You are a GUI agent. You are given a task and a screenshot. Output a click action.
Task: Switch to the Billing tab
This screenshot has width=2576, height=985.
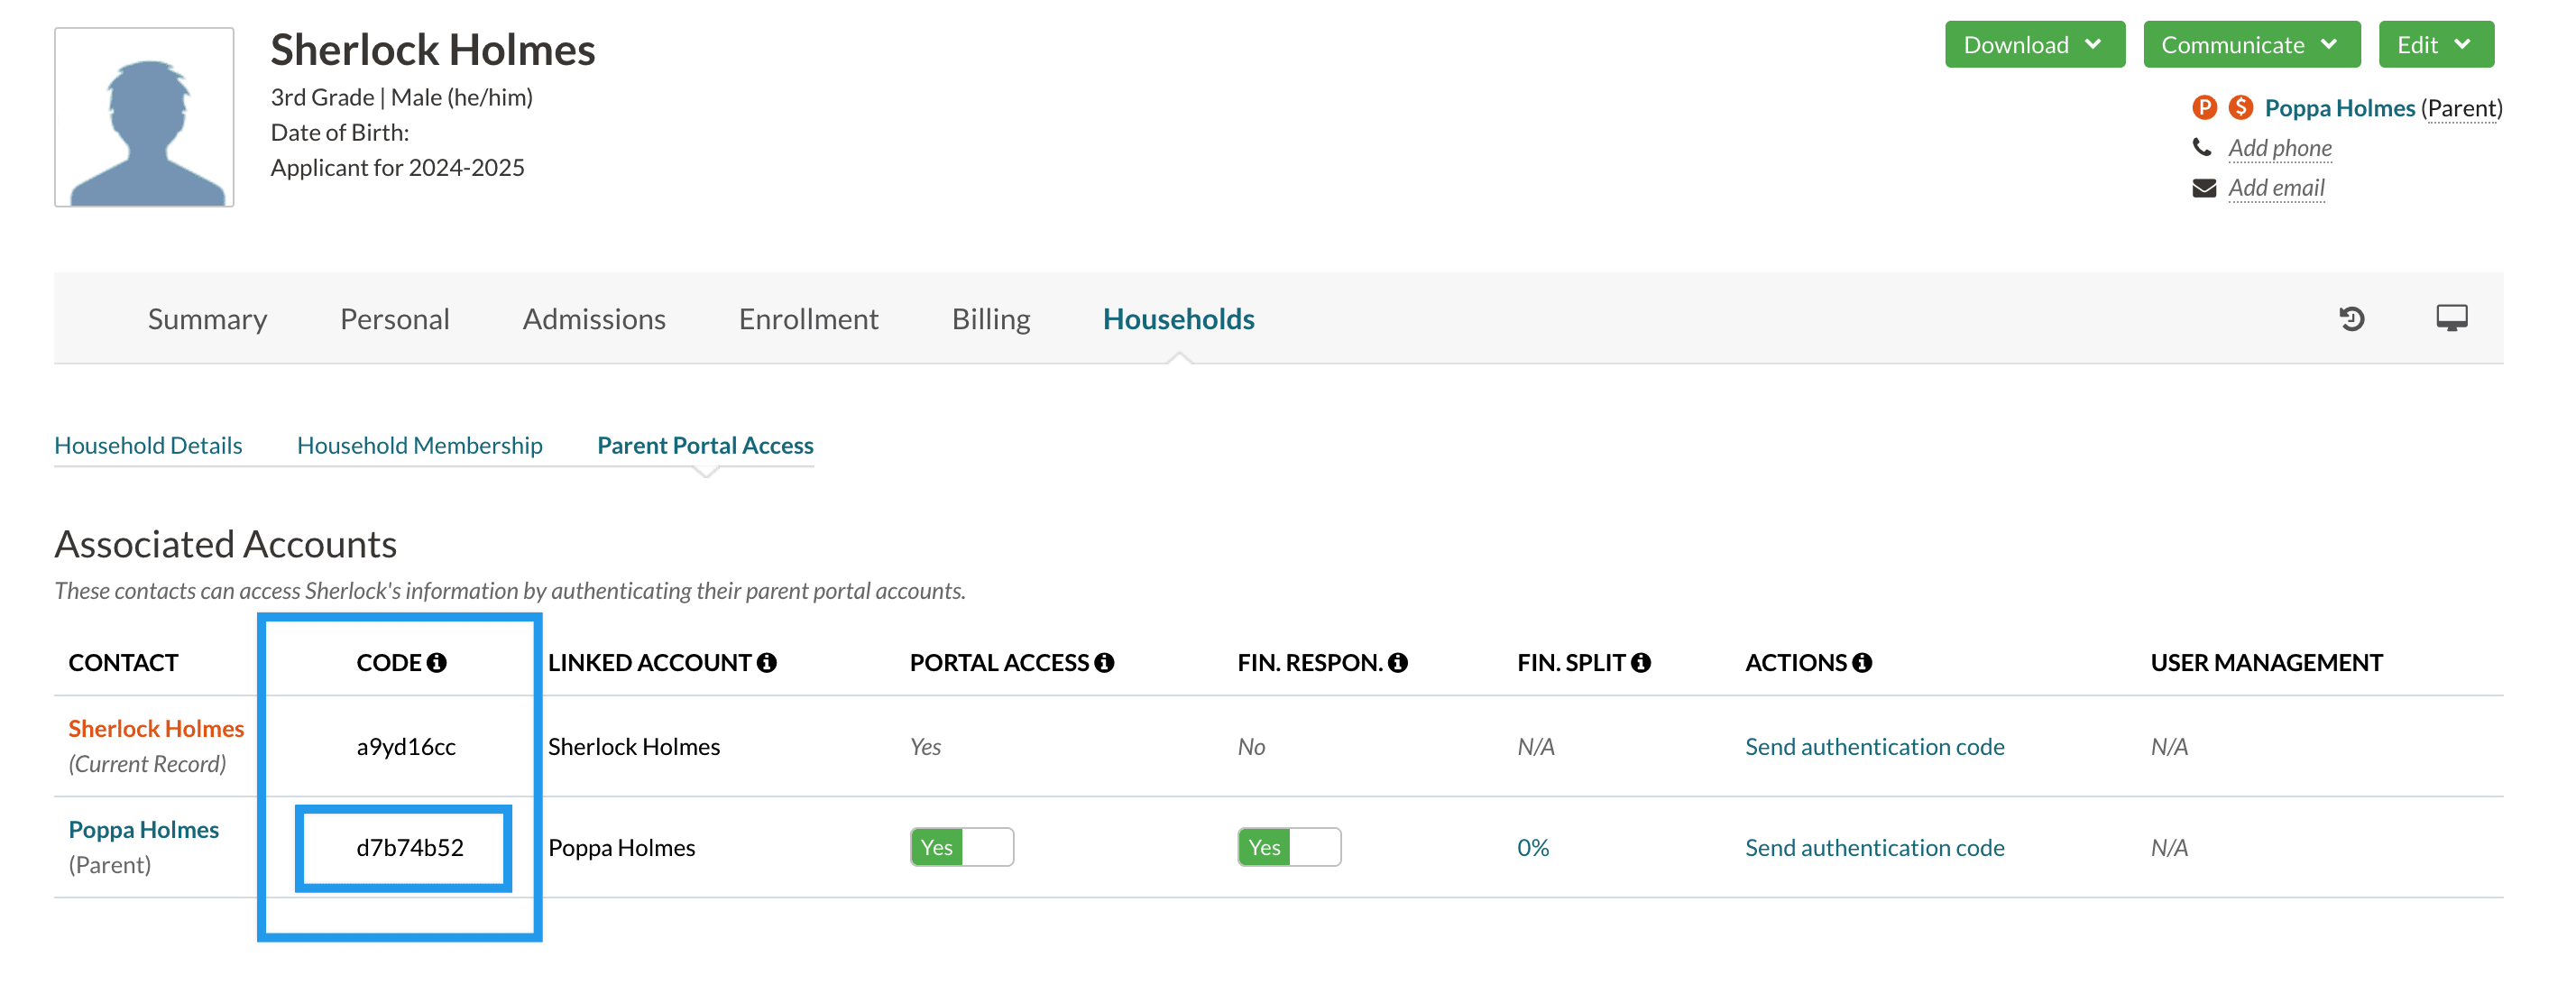coord(990,319)
